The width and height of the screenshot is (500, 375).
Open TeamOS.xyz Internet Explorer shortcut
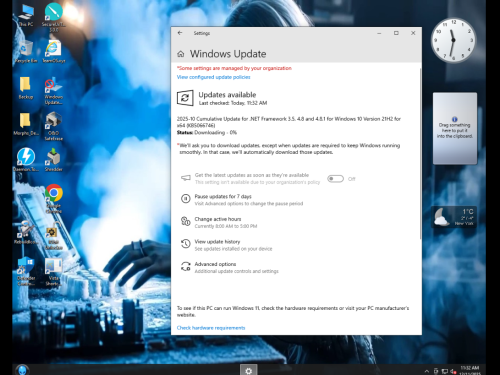(54, 52)
